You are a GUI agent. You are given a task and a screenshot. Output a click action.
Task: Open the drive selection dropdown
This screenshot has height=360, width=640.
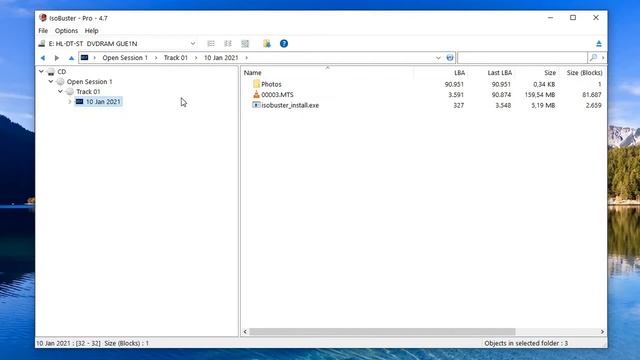193,44
